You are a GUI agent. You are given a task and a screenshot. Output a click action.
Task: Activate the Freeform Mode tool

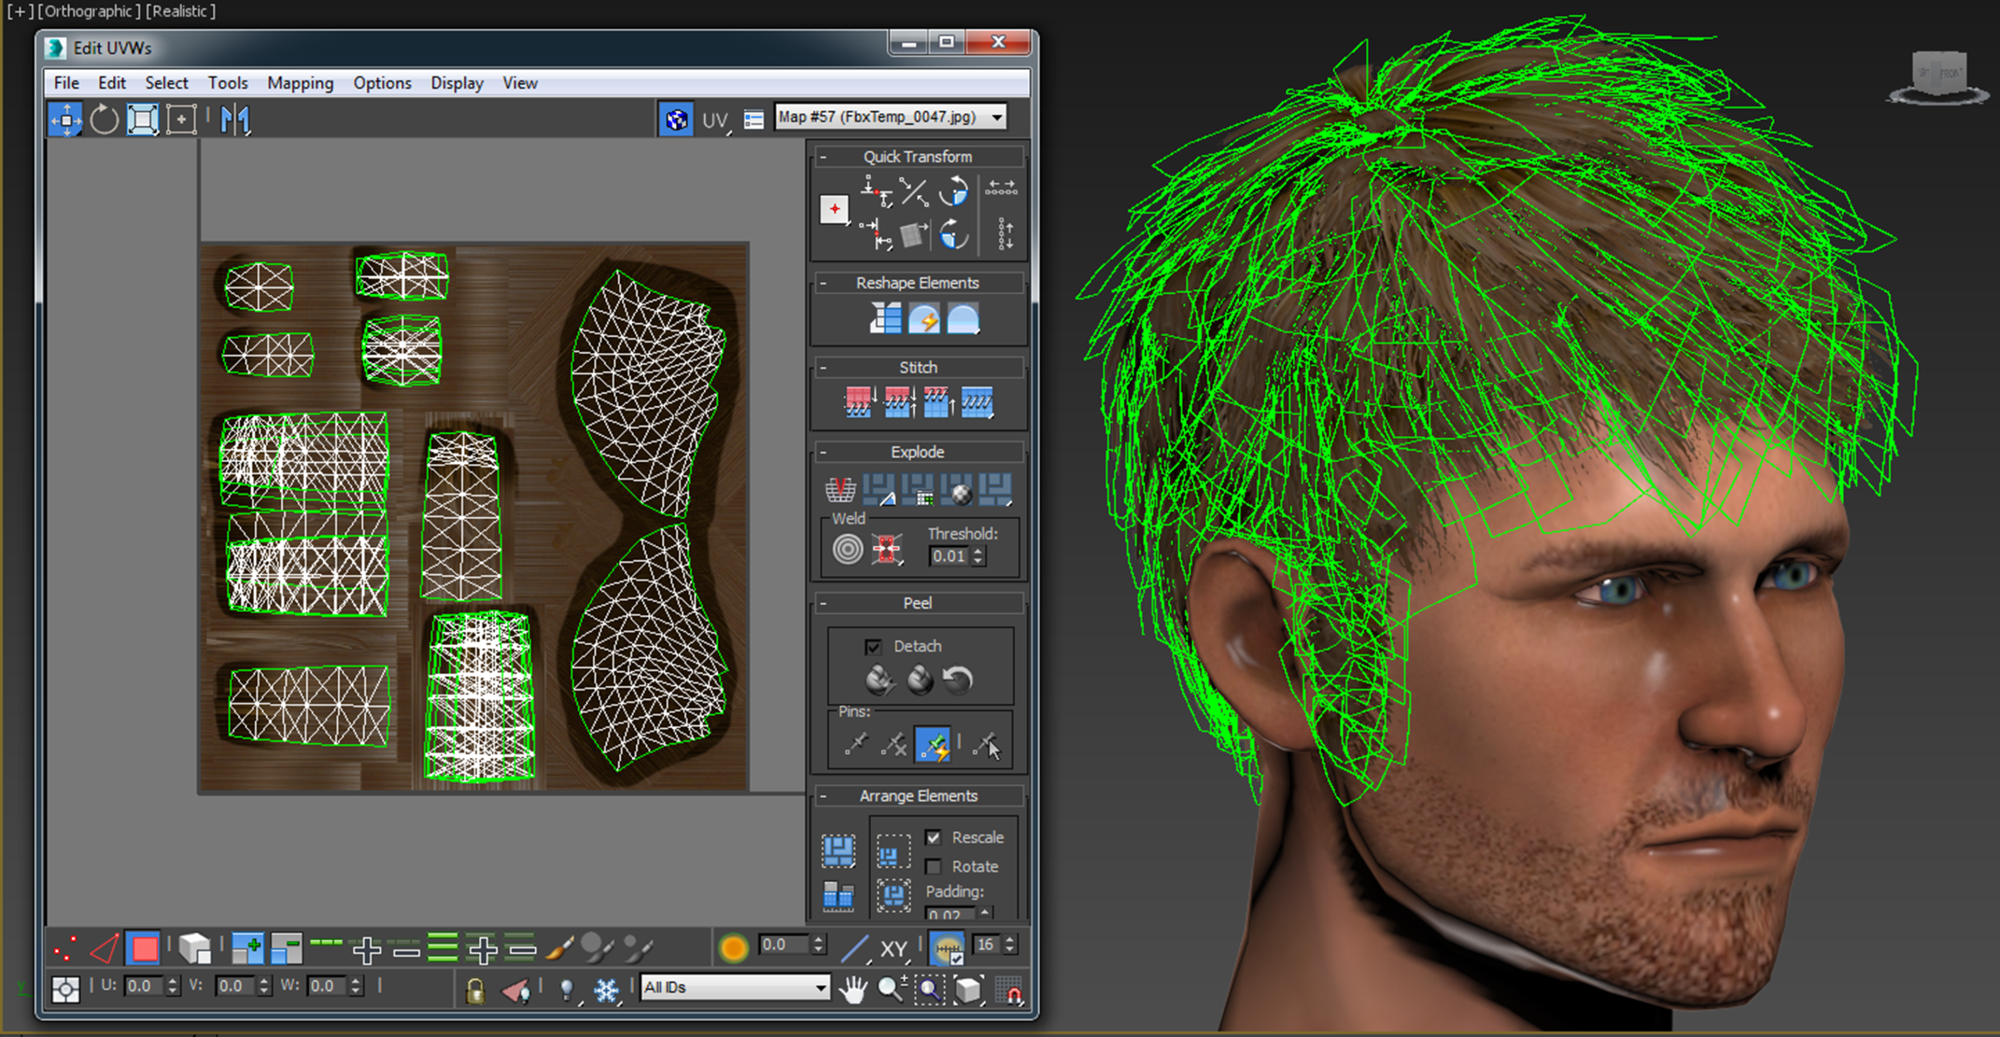click(181, 120)
